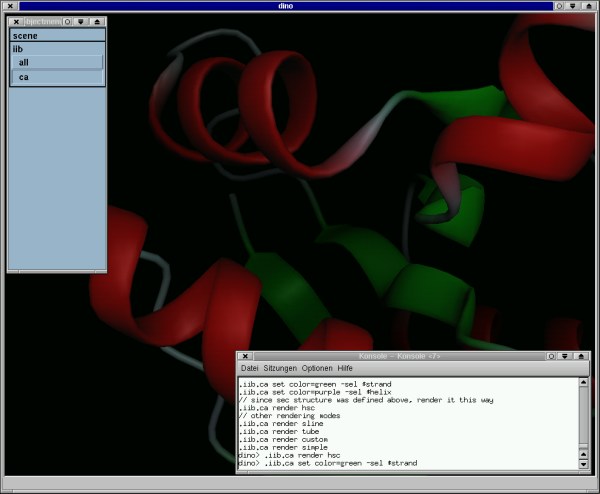Click the Konsole scrollbar down arrow
This screenshot has height=494, width=600.
(x=584, y=464)
